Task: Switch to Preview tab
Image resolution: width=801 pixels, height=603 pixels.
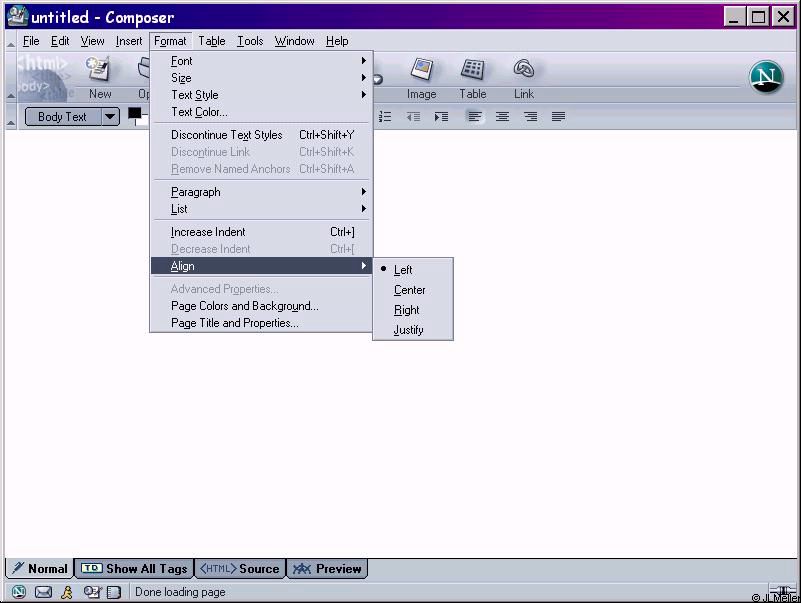Action: (327, 569)
